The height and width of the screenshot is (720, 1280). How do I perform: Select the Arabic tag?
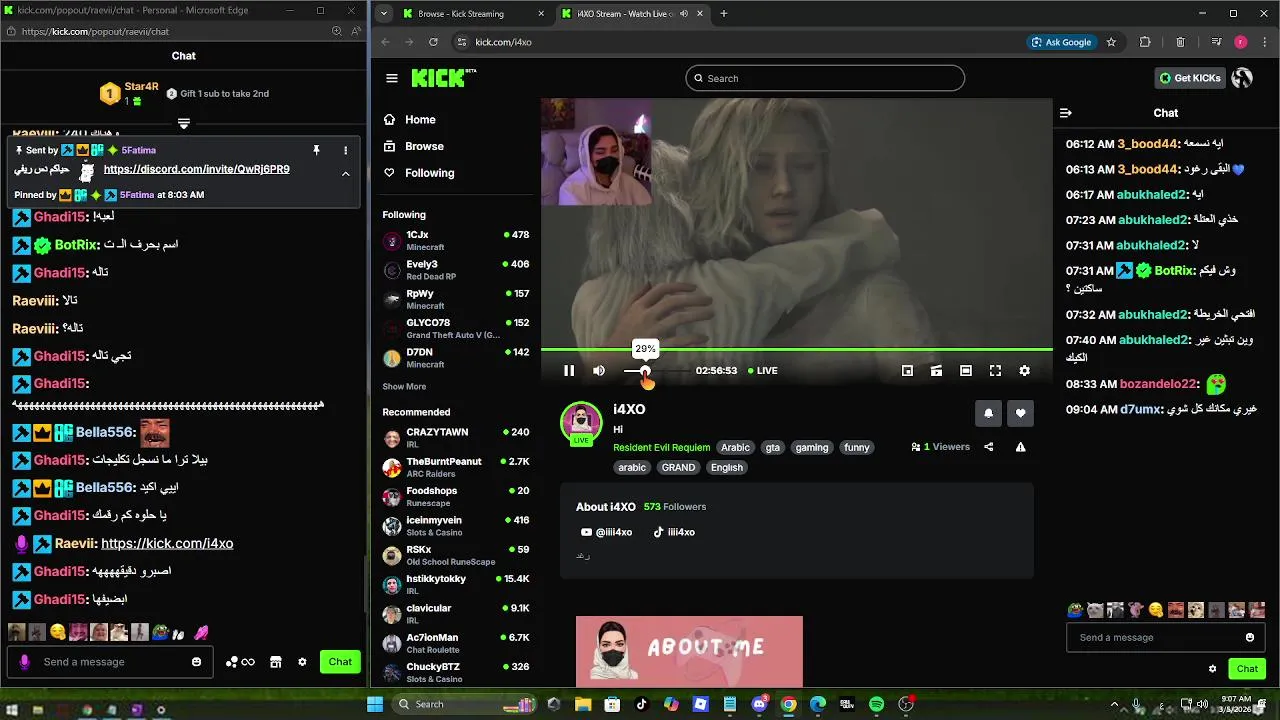point(735,448)
